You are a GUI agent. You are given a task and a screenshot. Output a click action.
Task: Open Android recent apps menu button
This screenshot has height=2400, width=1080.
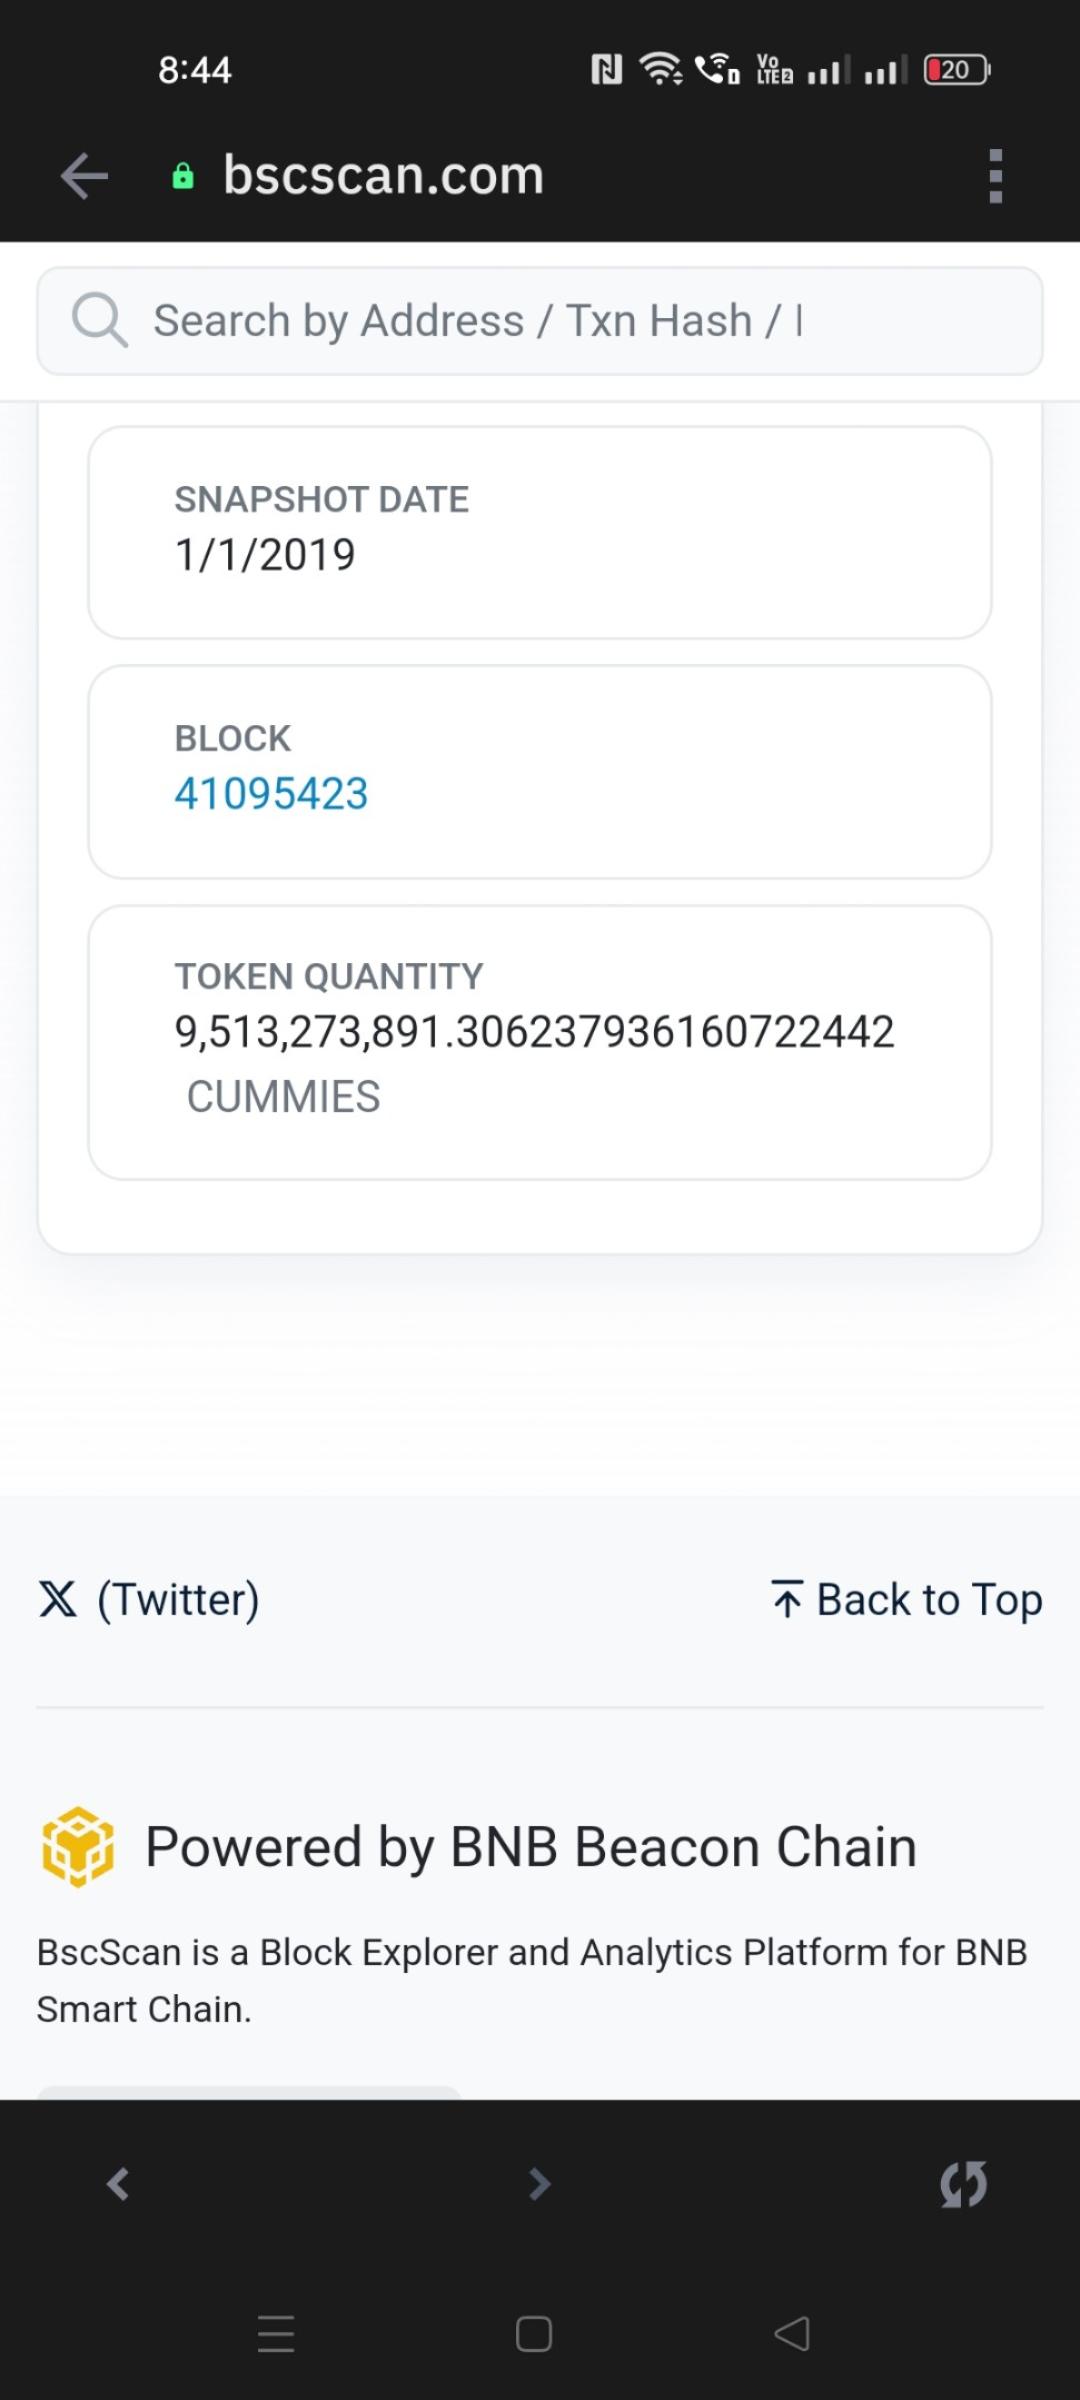276,2334
